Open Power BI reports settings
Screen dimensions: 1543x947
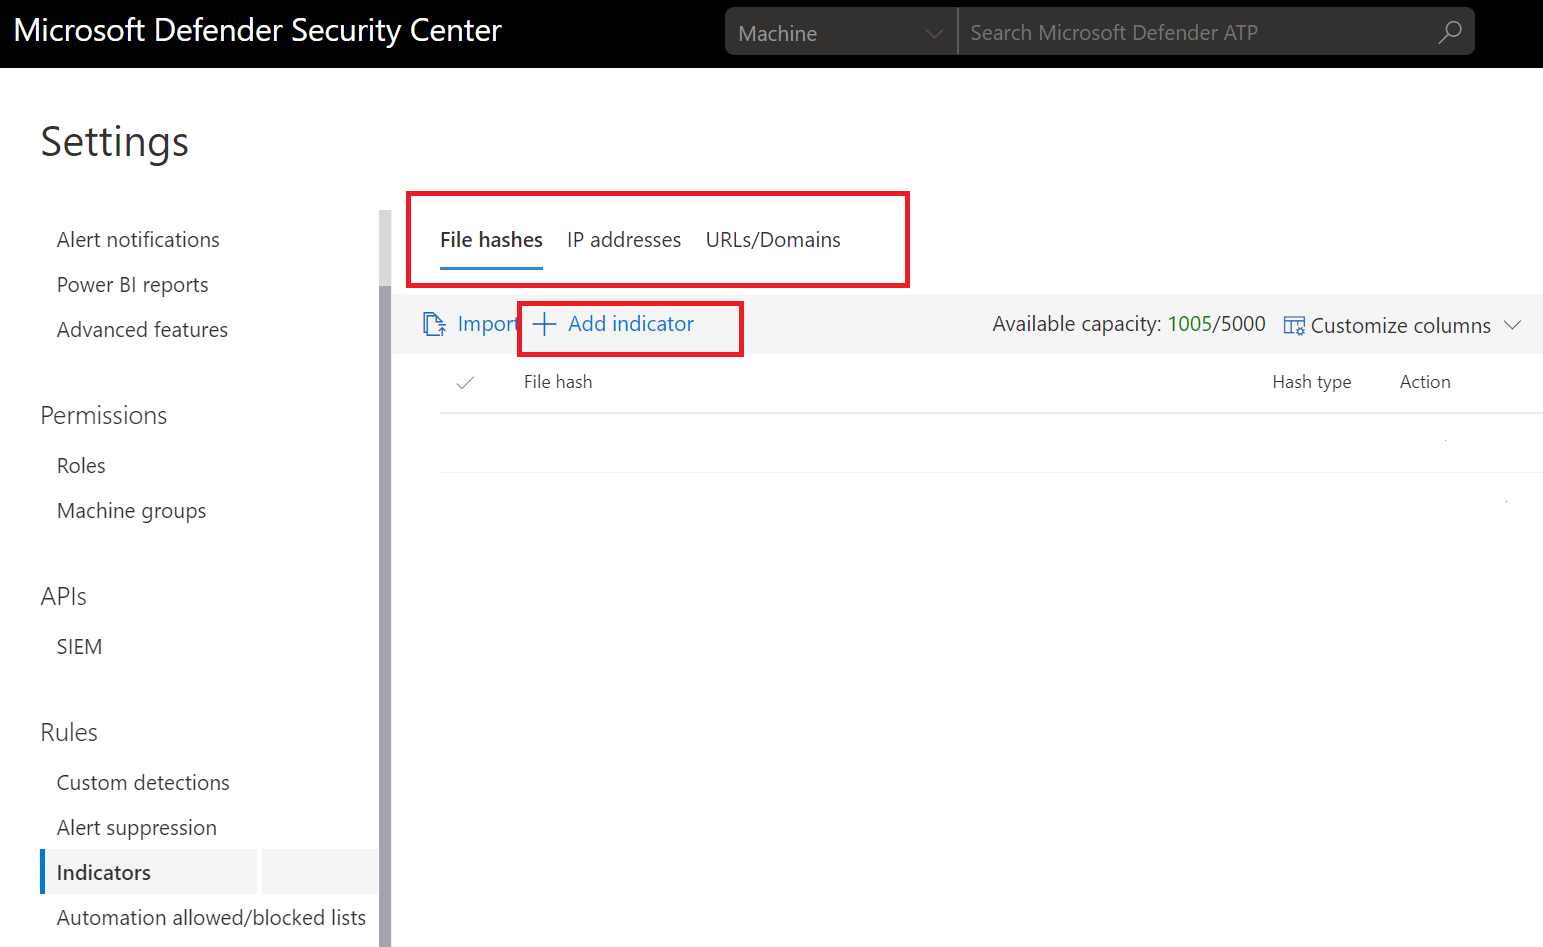click(133, 285)
